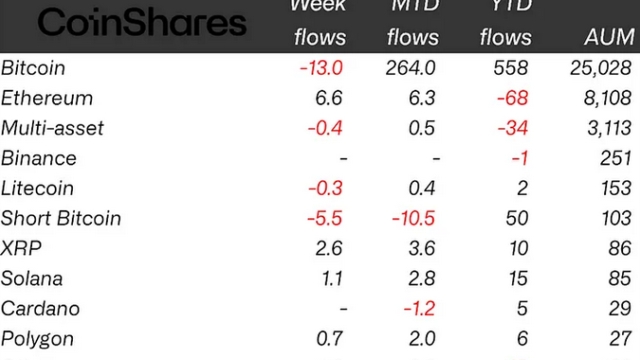
Task: Click the Solana row label
Action: click(x=32, y=278)
